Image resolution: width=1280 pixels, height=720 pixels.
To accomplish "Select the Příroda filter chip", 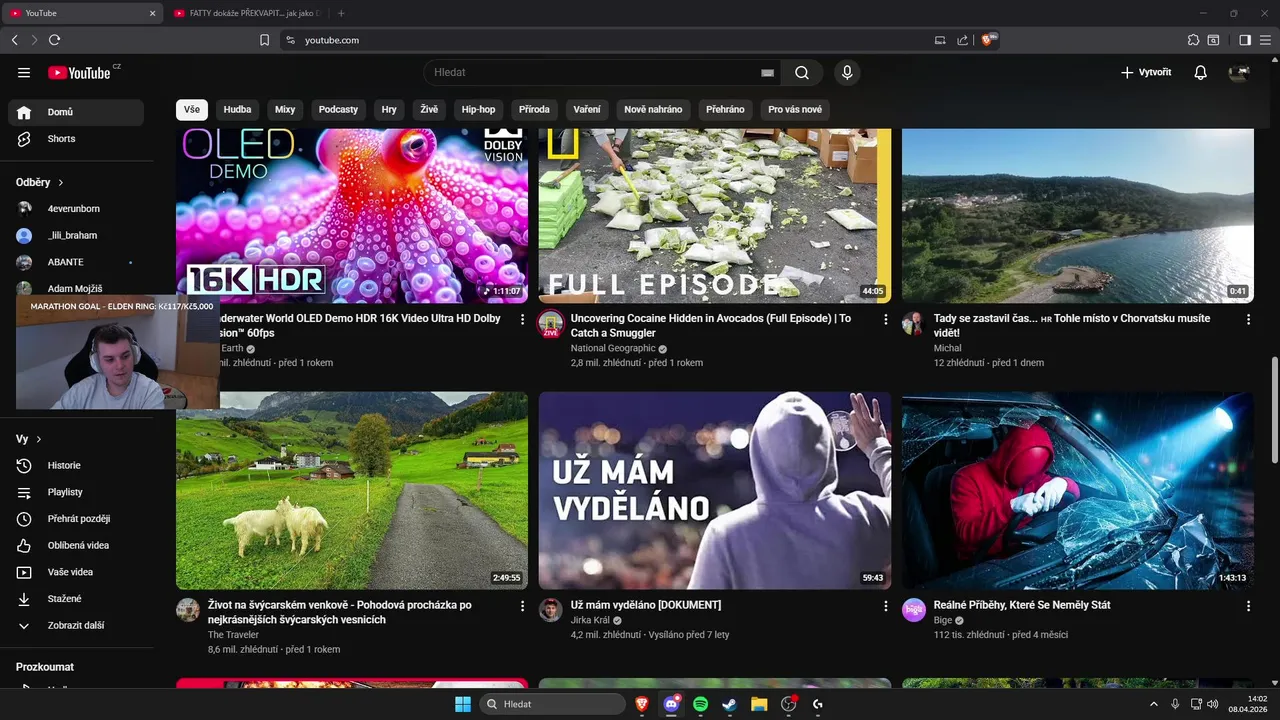I will (534, 110).
